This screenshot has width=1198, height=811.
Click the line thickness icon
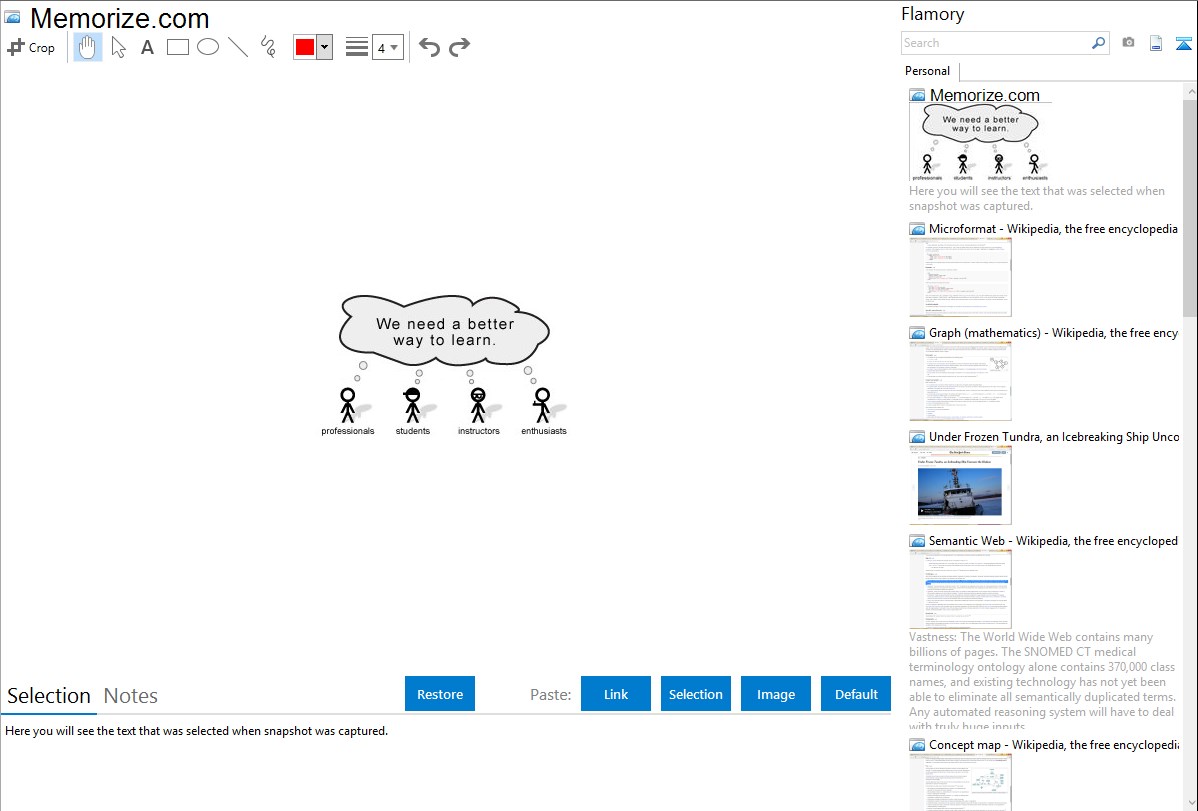[x=357, y=47]
